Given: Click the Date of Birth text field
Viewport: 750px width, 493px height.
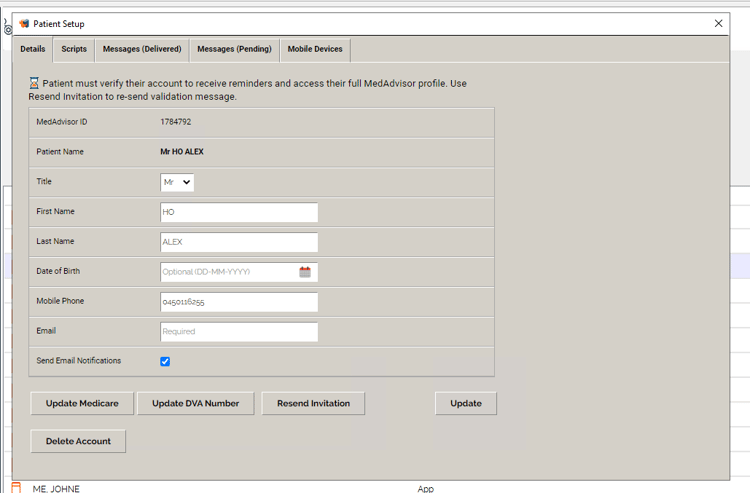Looking at the screenshot, I should 228,272.
